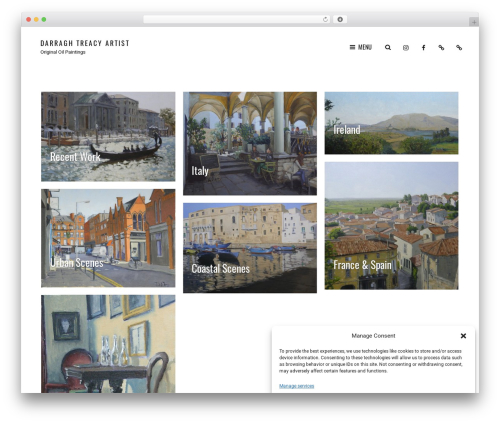
Task: Click the browser reload icon
Action: click(x=325, y=19)
